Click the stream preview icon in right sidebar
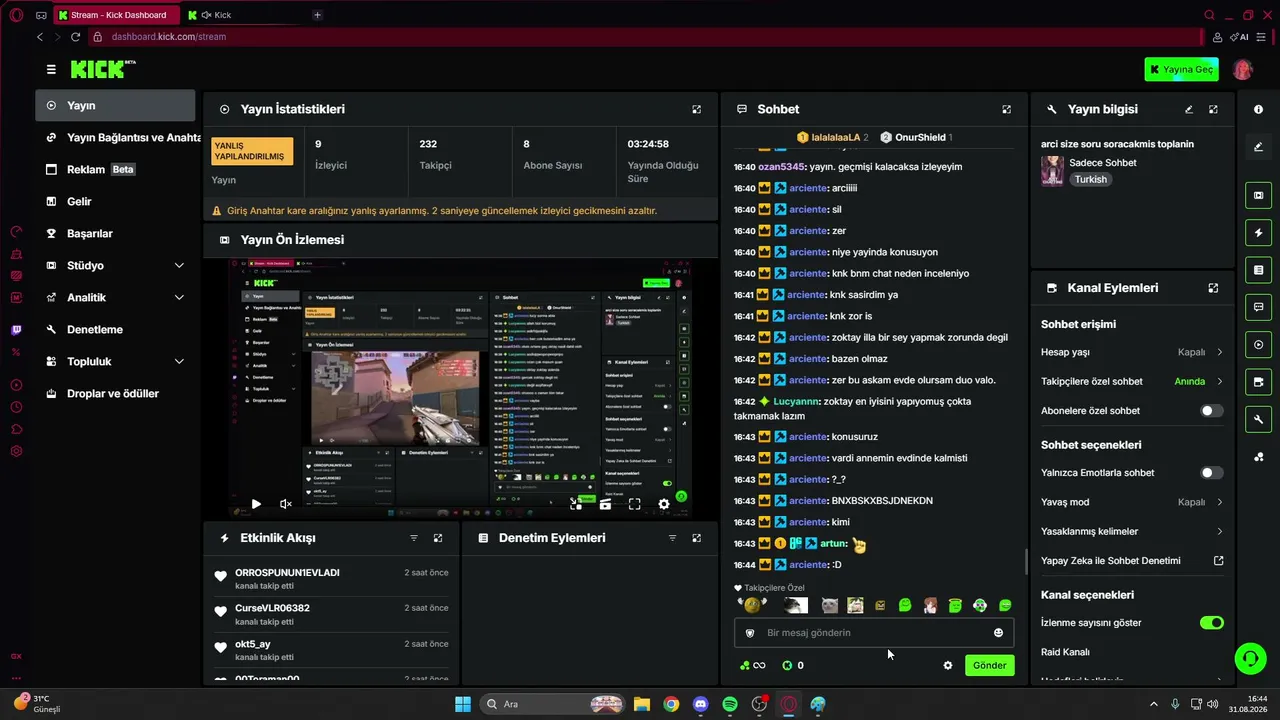The width and height of the screenshot is (1280, 720). 1258,195
